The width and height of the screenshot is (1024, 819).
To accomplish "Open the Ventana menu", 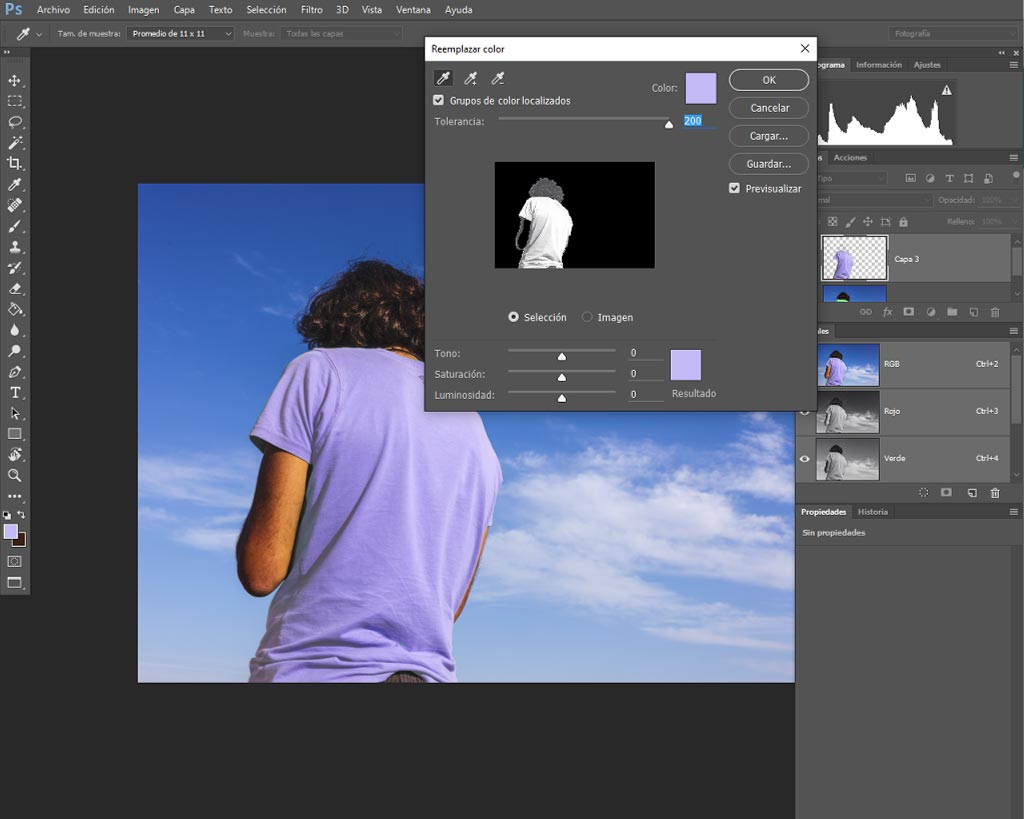I will tap(413, 10).
